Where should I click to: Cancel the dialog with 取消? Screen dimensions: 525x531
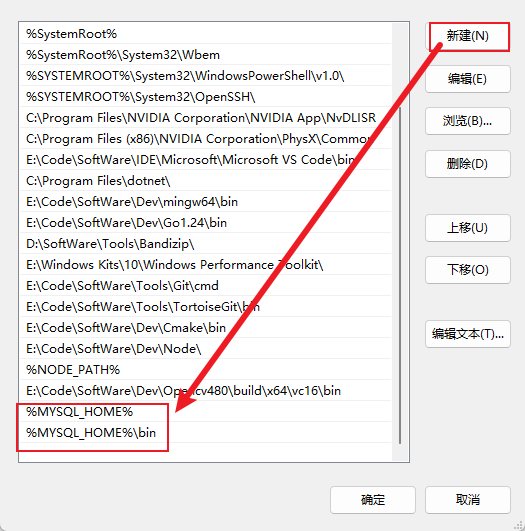tap(468, 500)
